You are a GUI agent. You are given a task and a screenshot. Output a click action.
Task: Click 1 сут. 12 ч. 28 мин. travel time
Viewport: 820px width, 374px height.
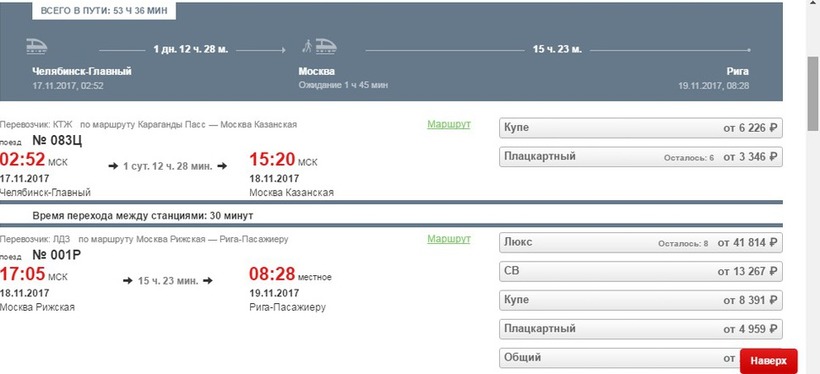[167, 166]
